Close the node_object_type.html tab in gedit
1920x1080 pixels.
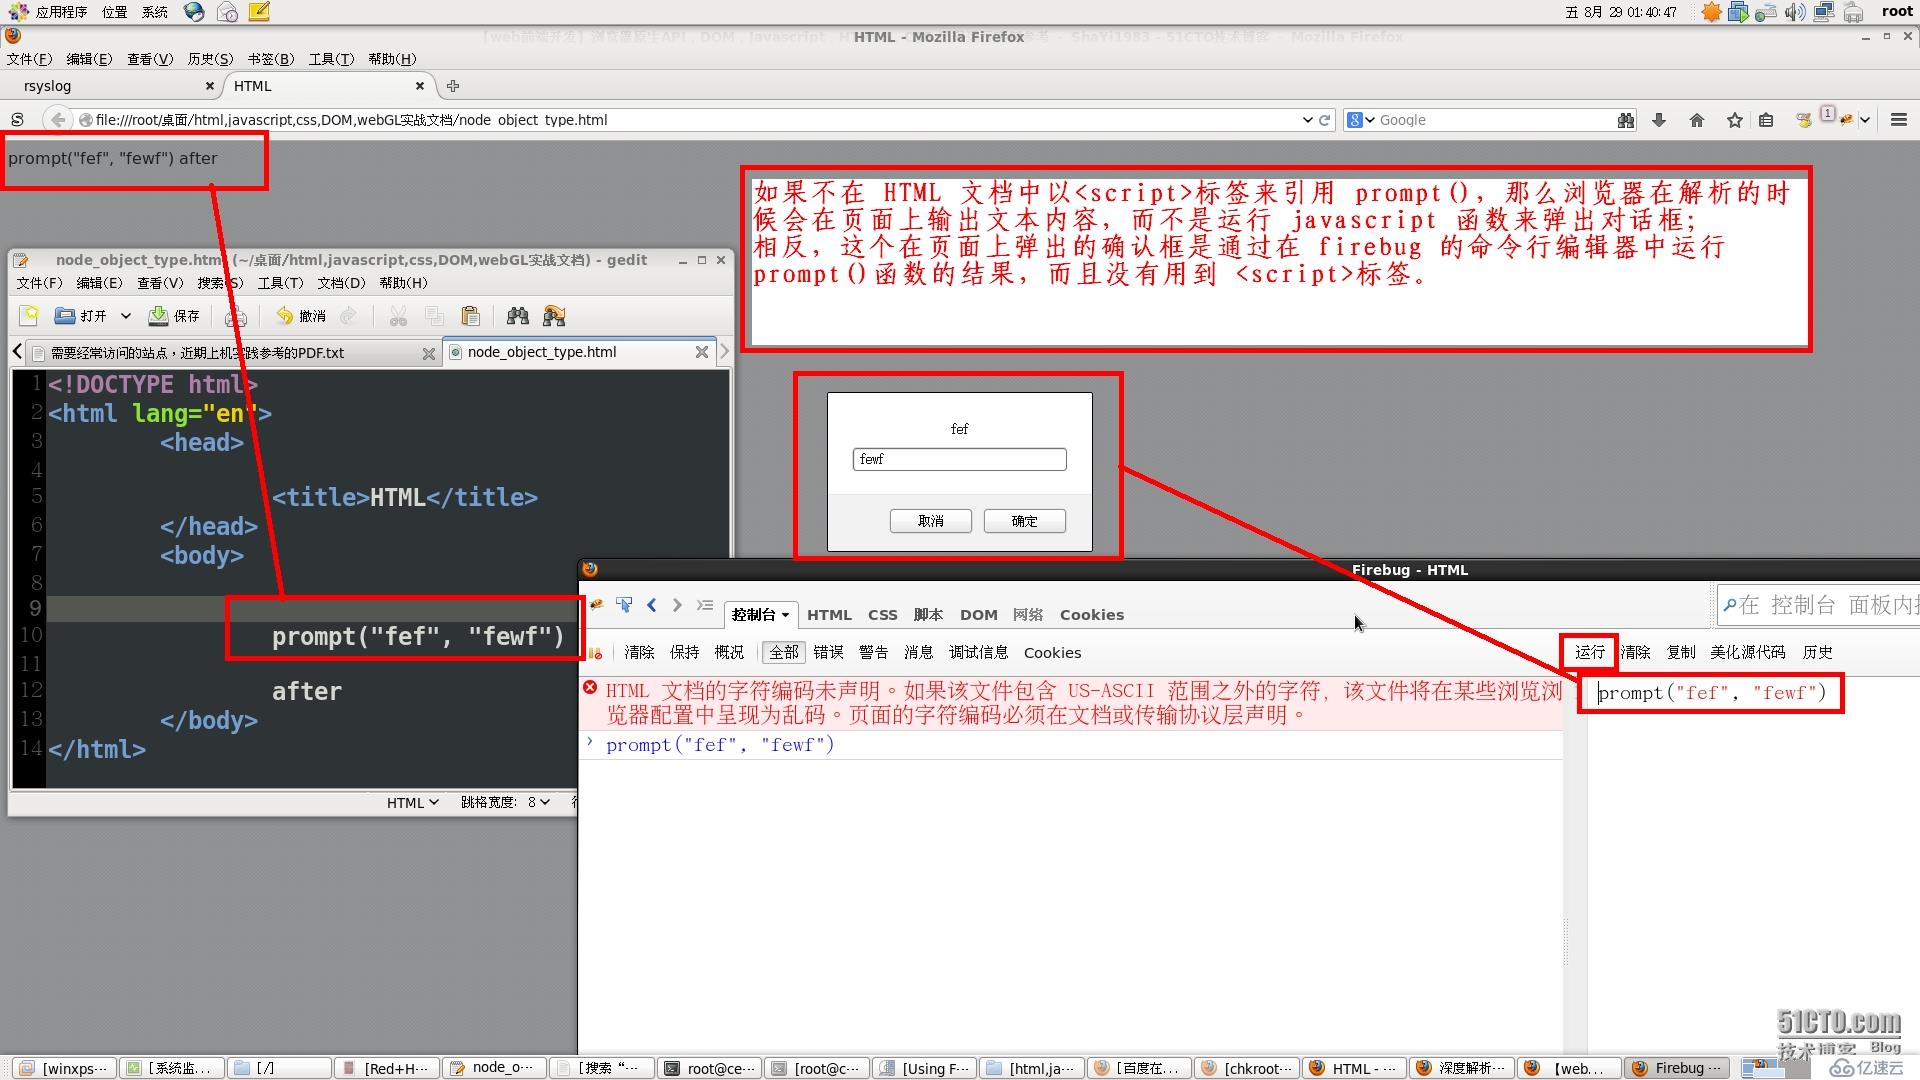pyautogui.click(x=702, y=352)
